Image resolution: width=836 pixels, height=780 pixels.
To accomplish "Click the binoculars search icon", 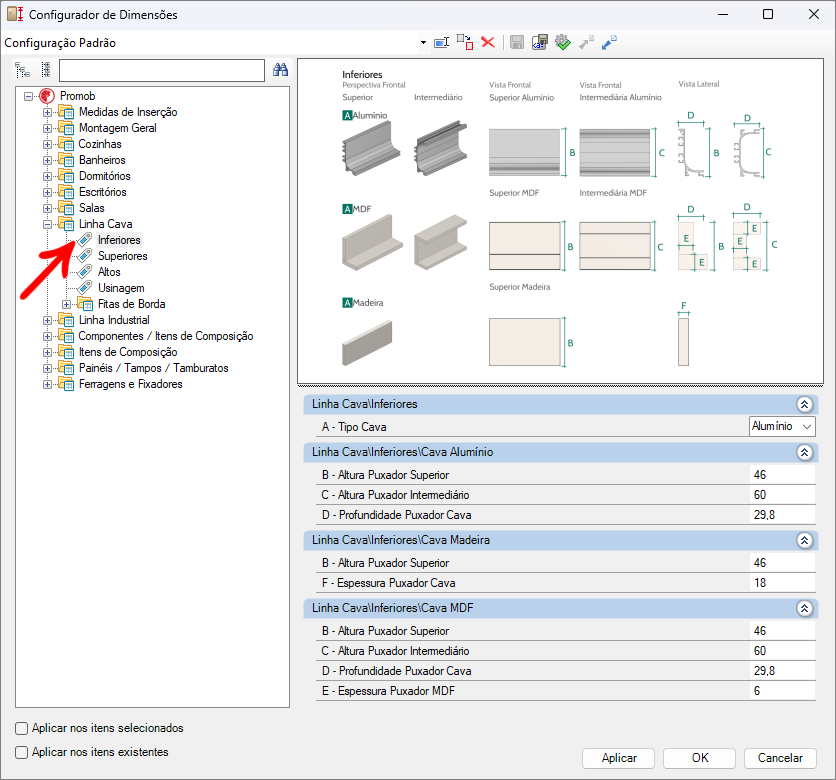I will click(281, 70).
